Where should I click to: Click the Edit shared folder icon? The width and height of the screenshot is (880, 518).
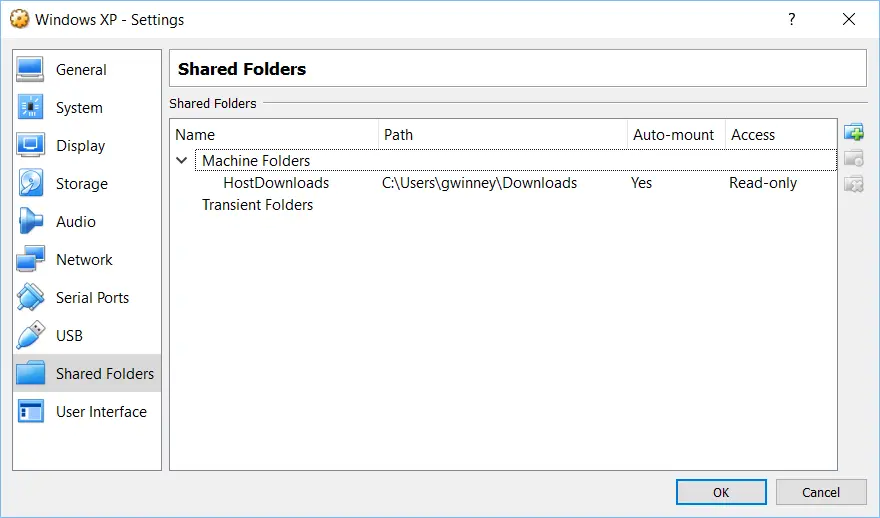(x=854, y=158)
